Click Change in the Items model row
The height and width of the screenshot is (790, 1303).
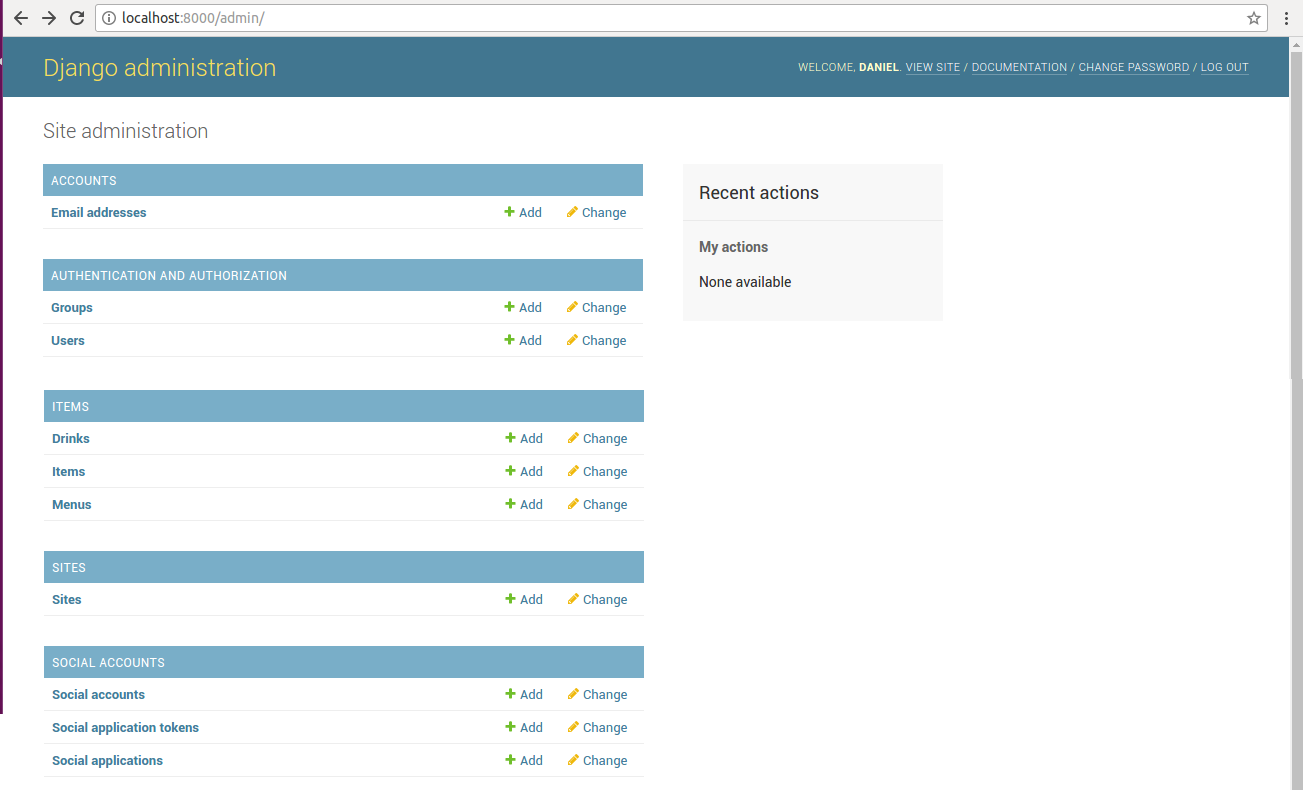[x=597, y=471]
